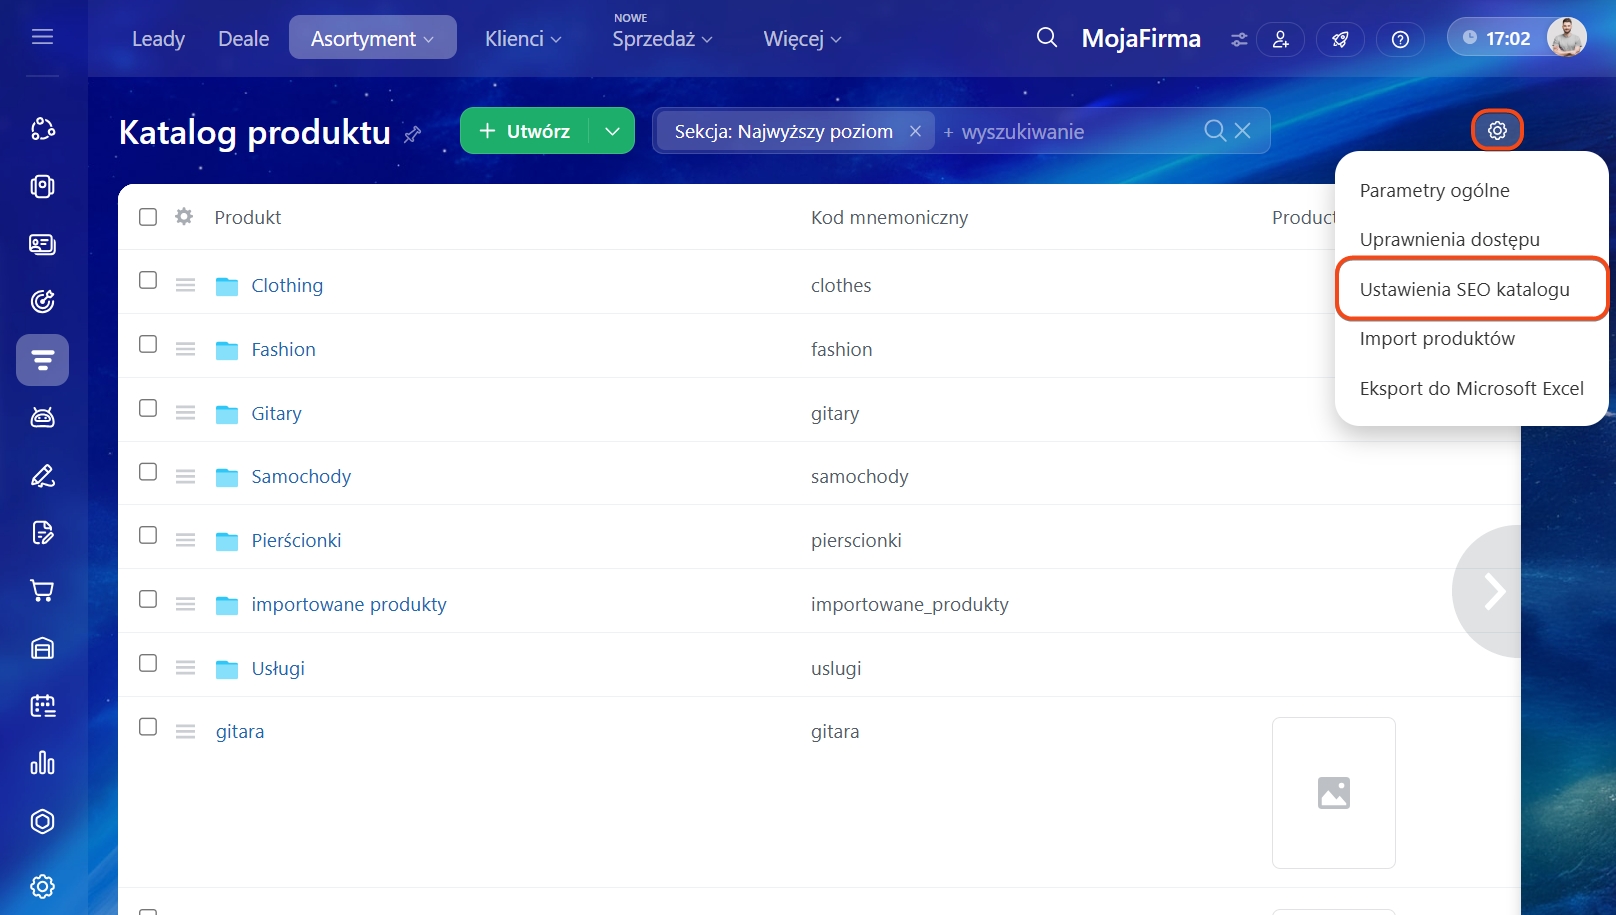Open the Asortyment dropdown menu
1616x915 pixels.
372,38
